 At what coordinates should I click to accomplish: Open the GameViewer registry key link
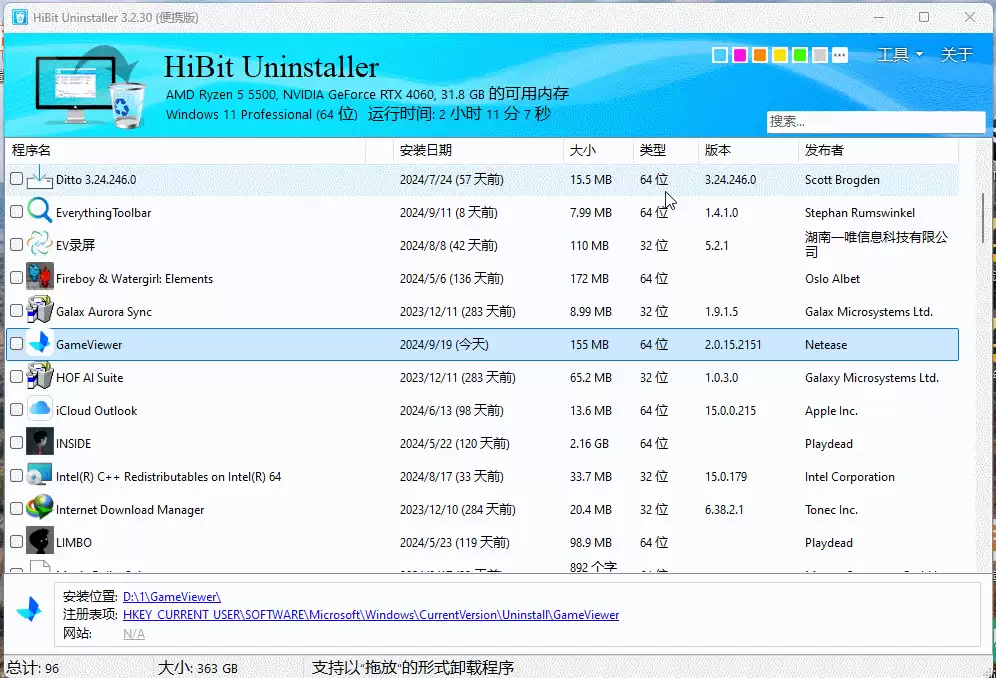371,615
